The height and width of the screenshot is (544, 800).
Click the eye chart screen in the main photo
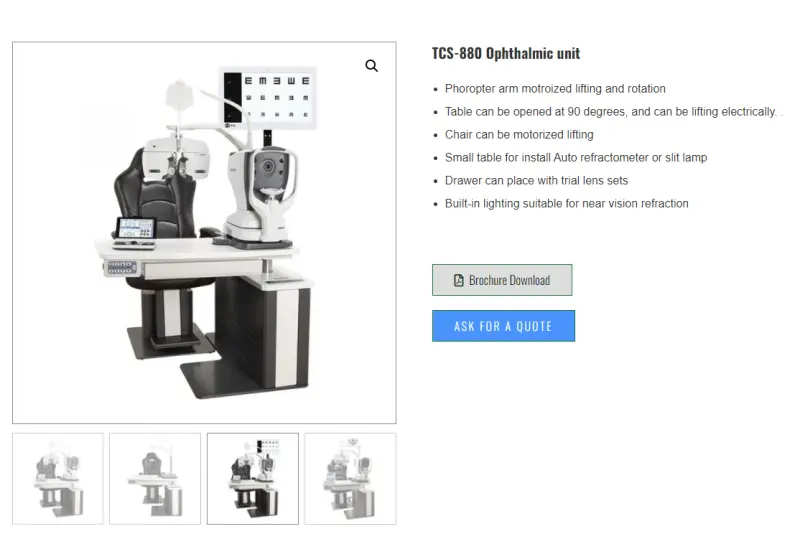coord(269,97)
